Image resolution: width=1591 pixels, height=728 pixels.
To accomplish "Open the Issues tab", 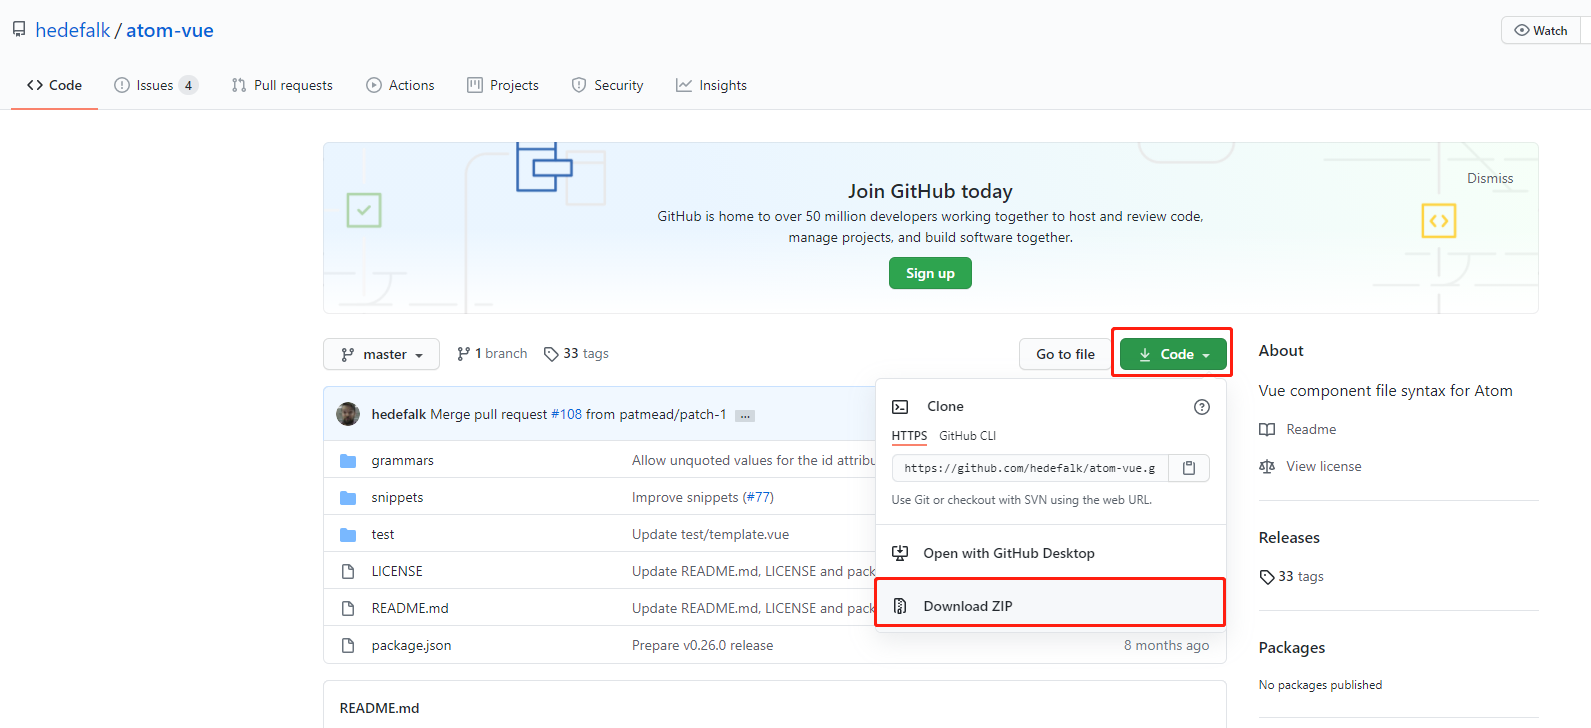I will click(x=155, y=85).
